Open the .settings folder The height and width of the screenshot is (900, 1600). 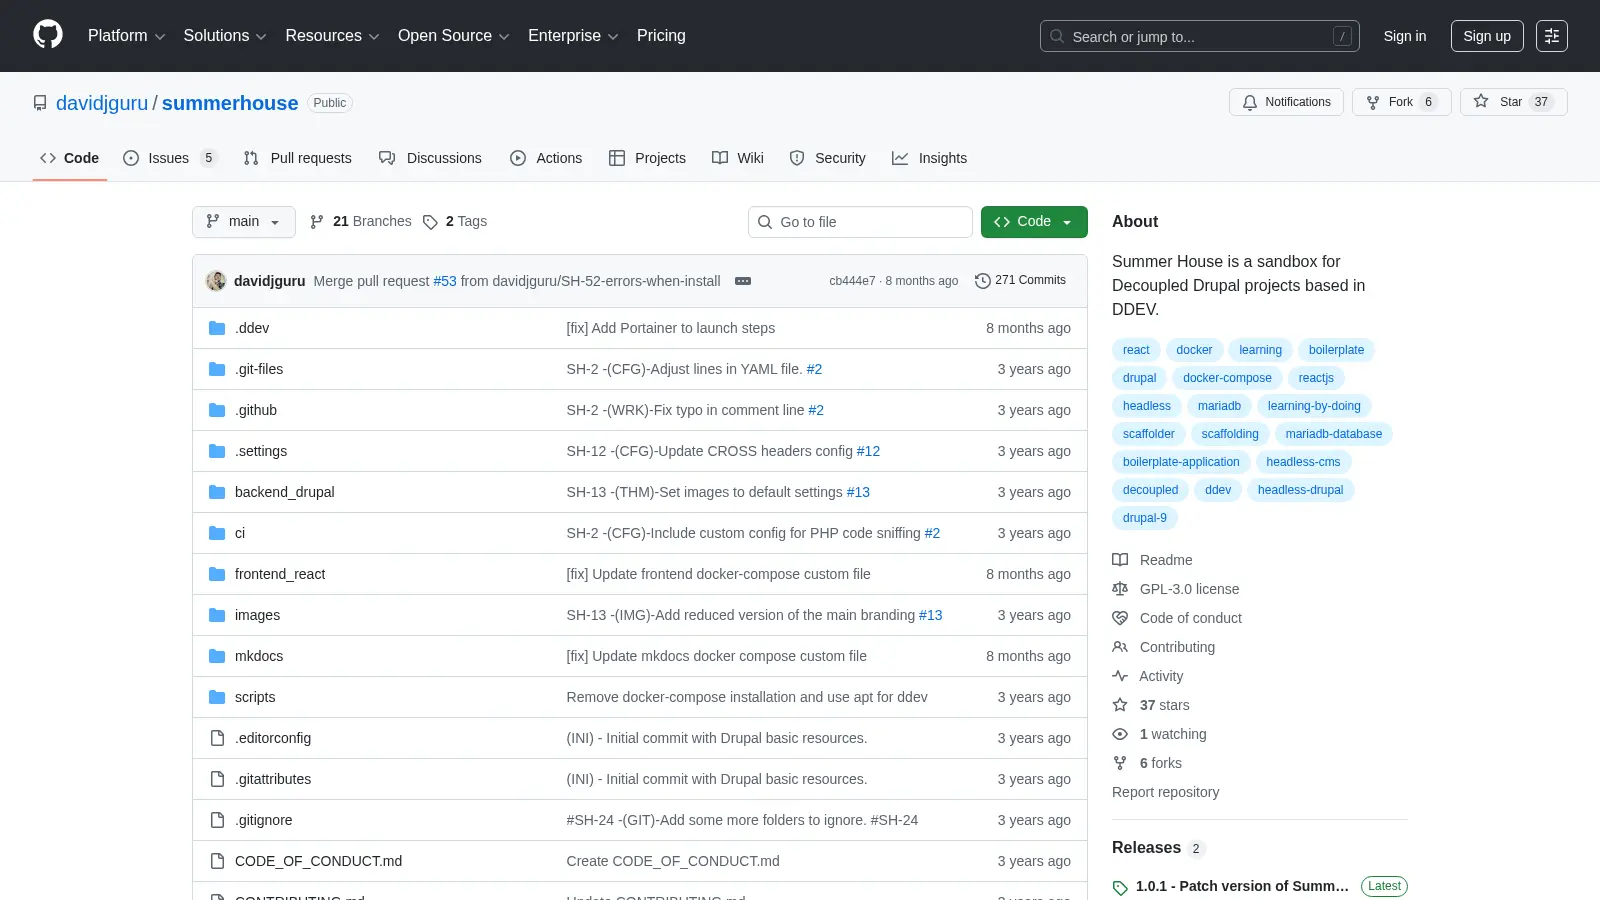(x=261, y=451)
